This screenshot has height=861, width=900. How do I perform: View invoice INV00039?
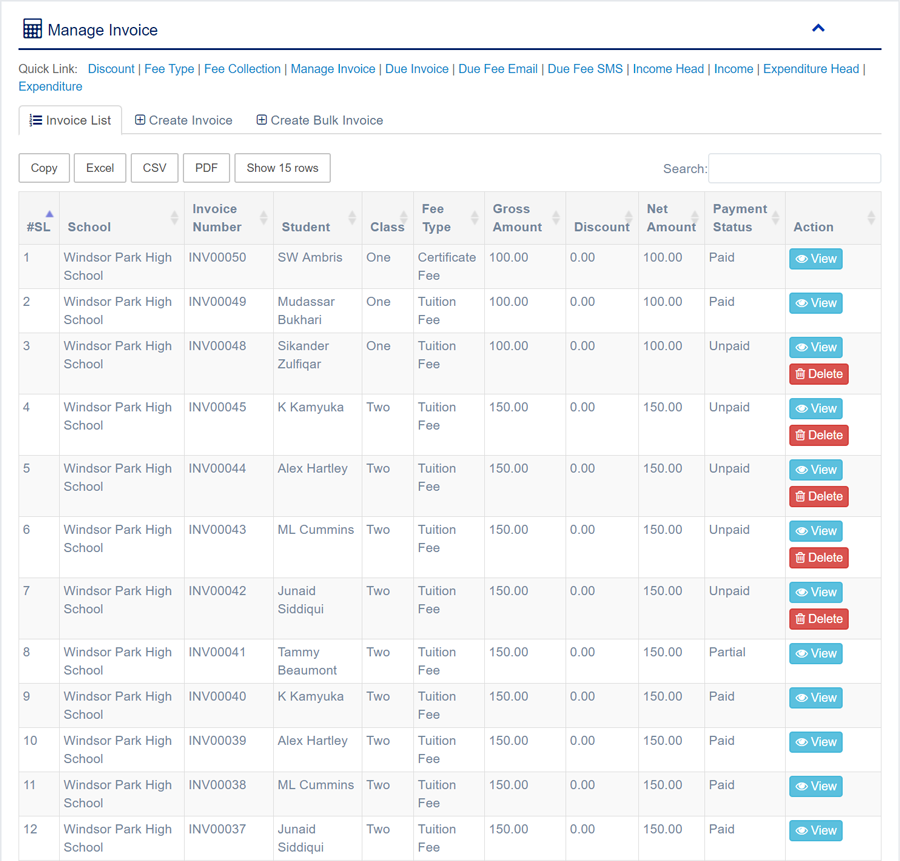point(816,742)
